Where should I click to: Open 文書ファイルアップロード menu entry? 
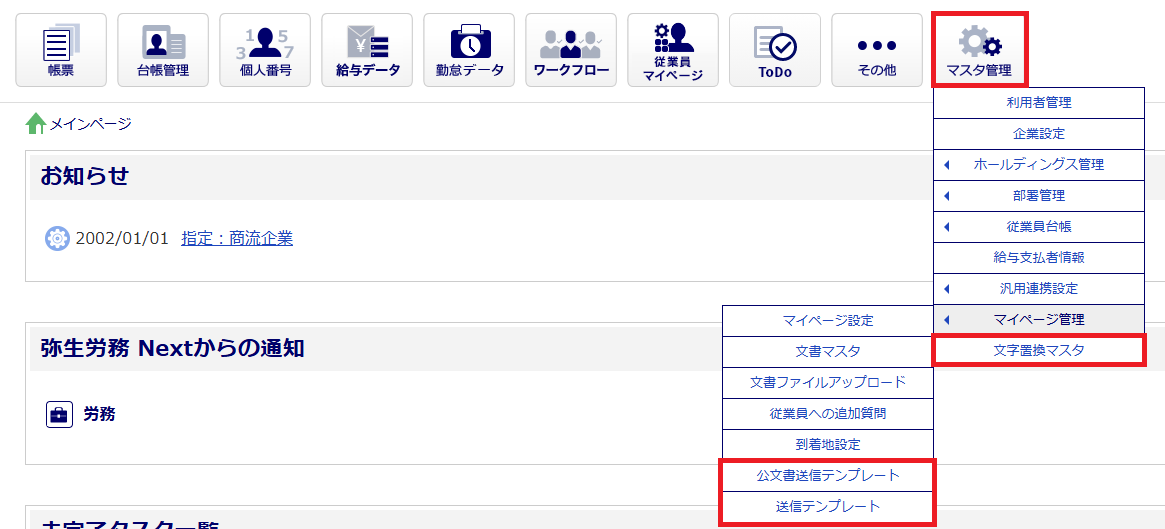click(x=828, y=383)
